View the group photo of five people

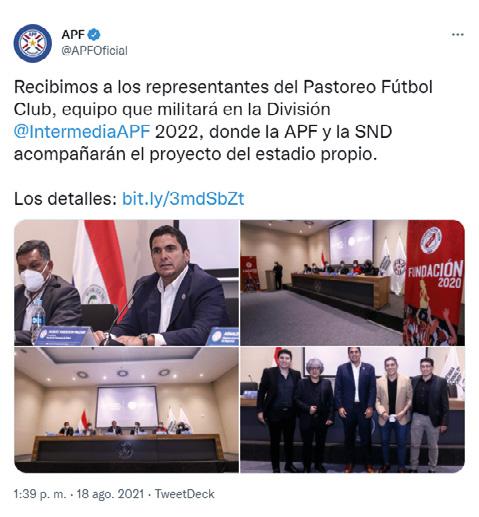pos(352,410)
